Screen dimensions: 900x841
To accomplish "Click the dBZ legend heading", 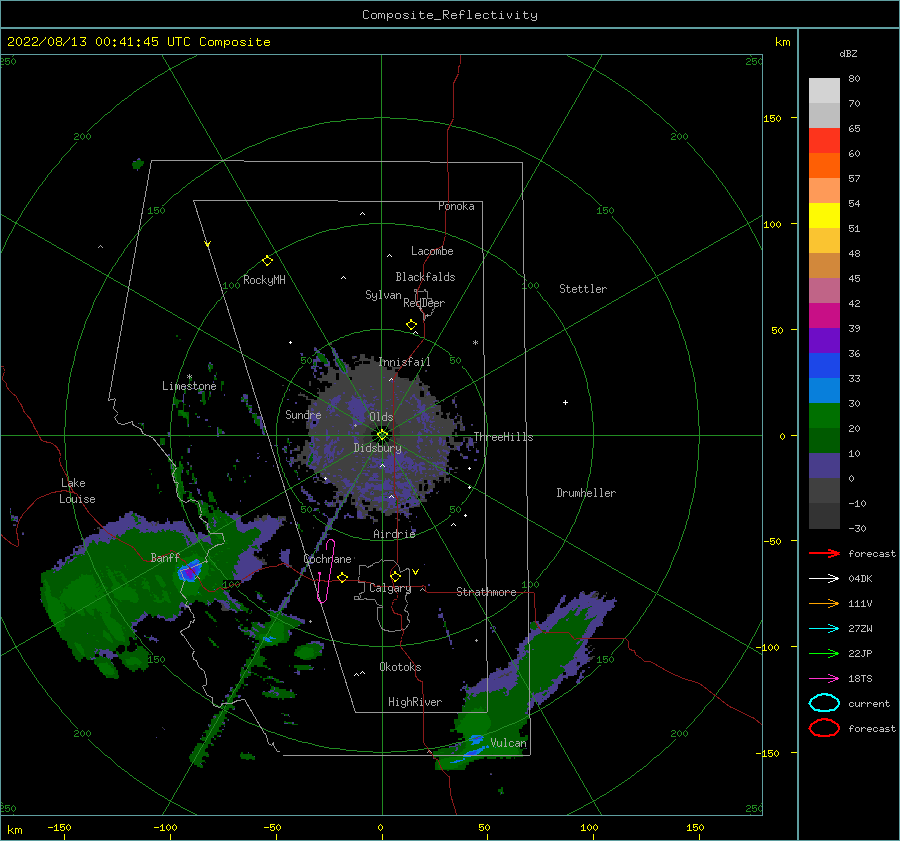I will click(848, 53).
